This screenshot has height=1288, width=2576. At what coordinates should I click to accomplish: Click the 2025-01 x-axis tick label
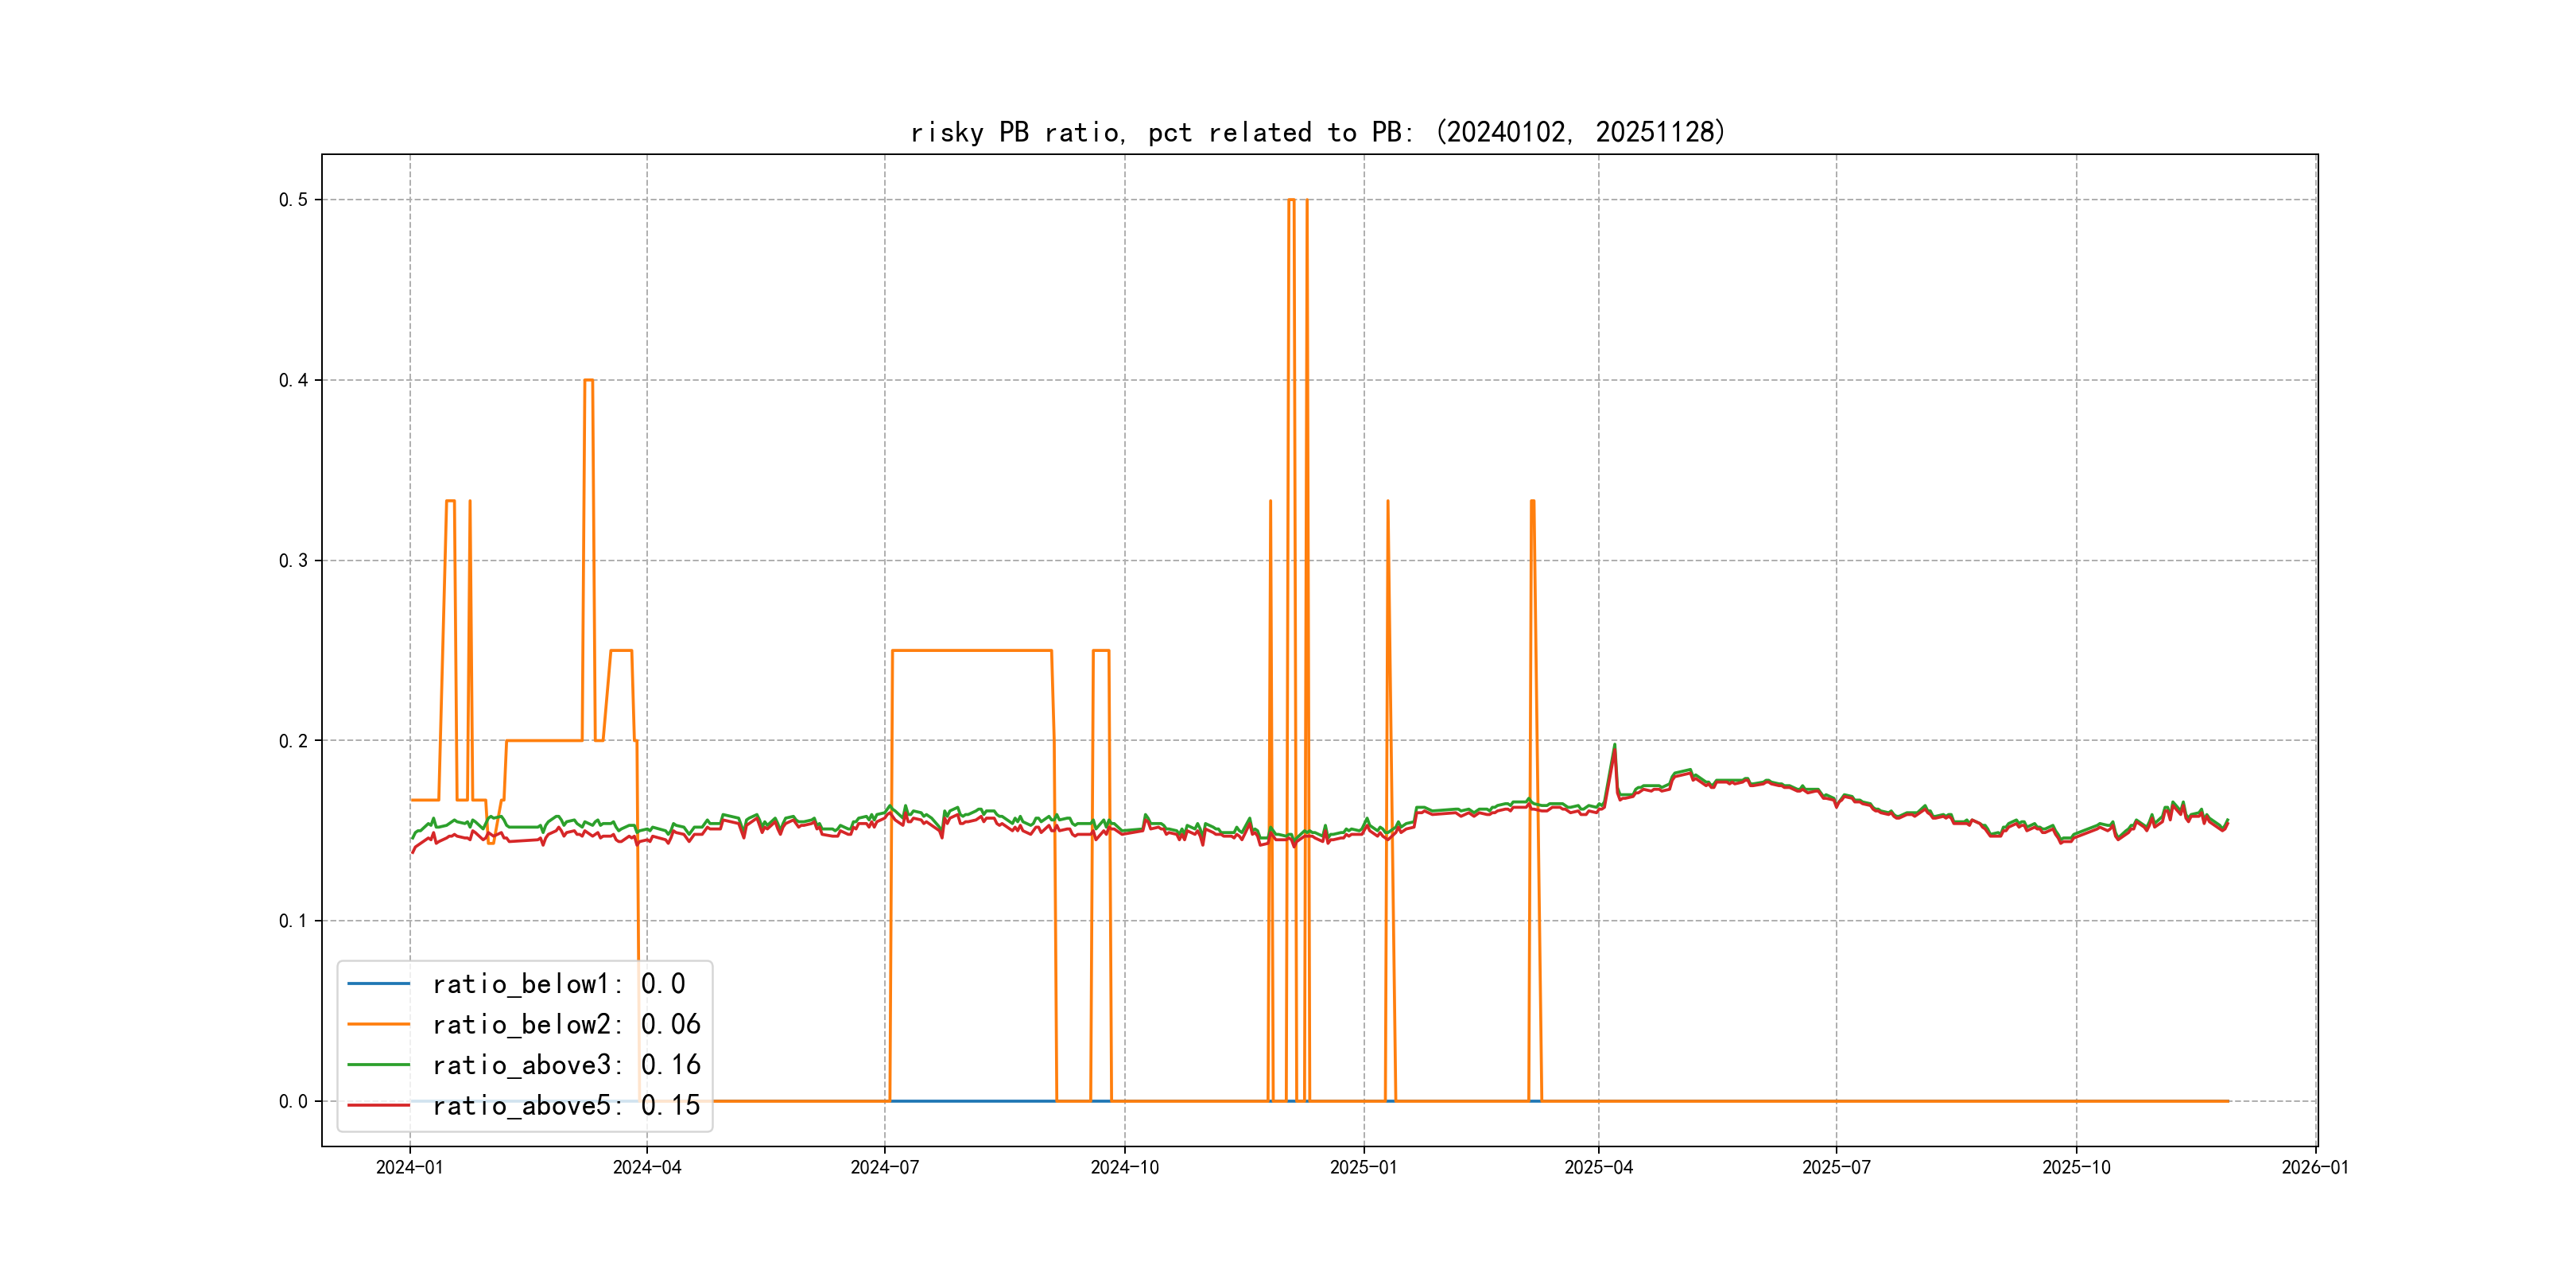1363,1167
